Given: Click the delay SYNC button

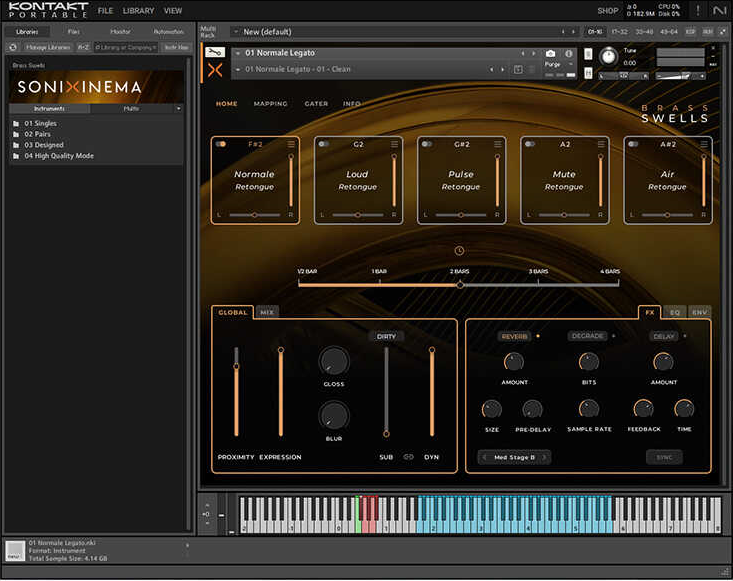Looking at the screenshot, I should click(664, 457).
